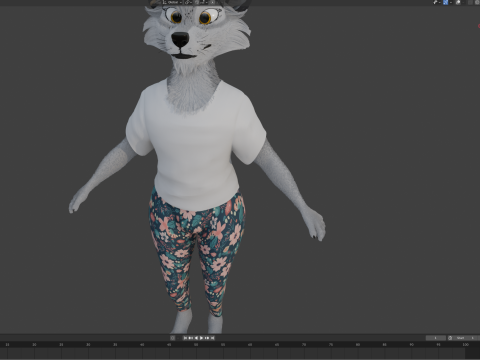Toggle X-ray mode in viewport header
The height and width of the screenshot is (360, 480).
[470, 2]
